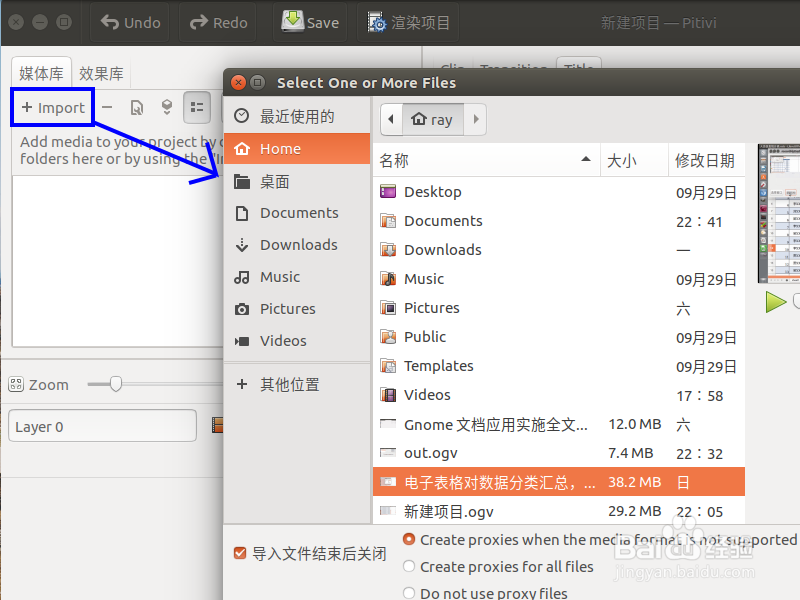Image resolution: width=800 pixels, height=600 pixels.
Task: Select the Music folder in file list
Action: click(x=559, y=279)
